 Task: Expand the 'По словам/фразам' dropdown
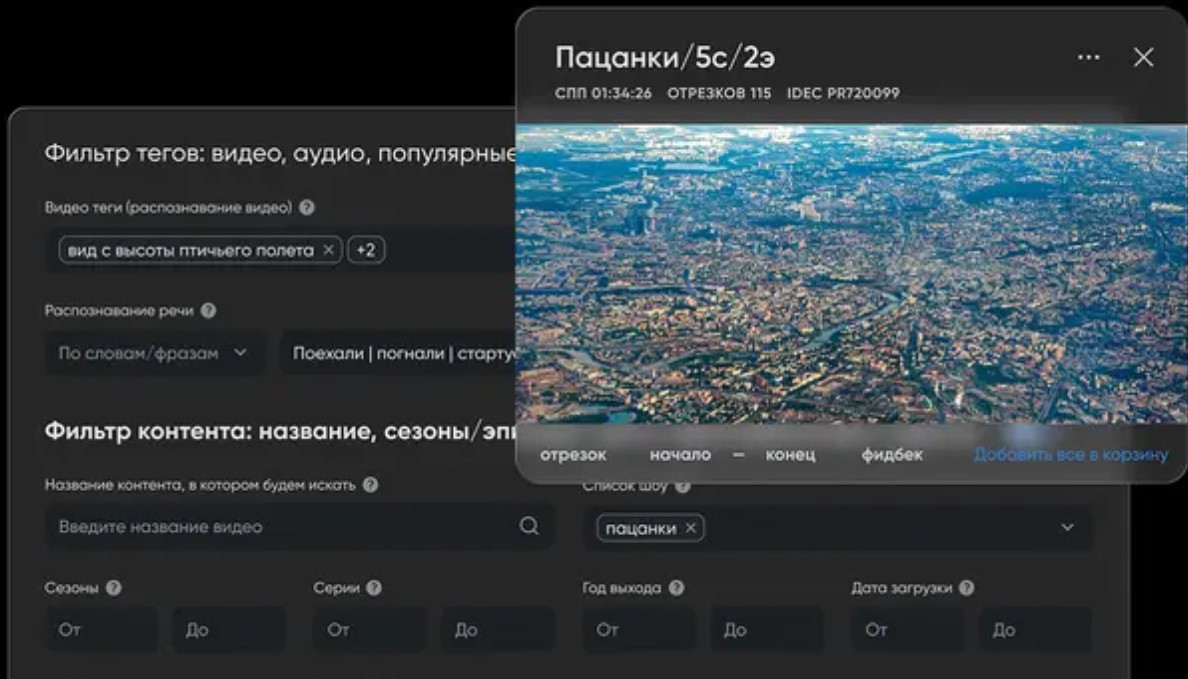(x=155, y=353)
